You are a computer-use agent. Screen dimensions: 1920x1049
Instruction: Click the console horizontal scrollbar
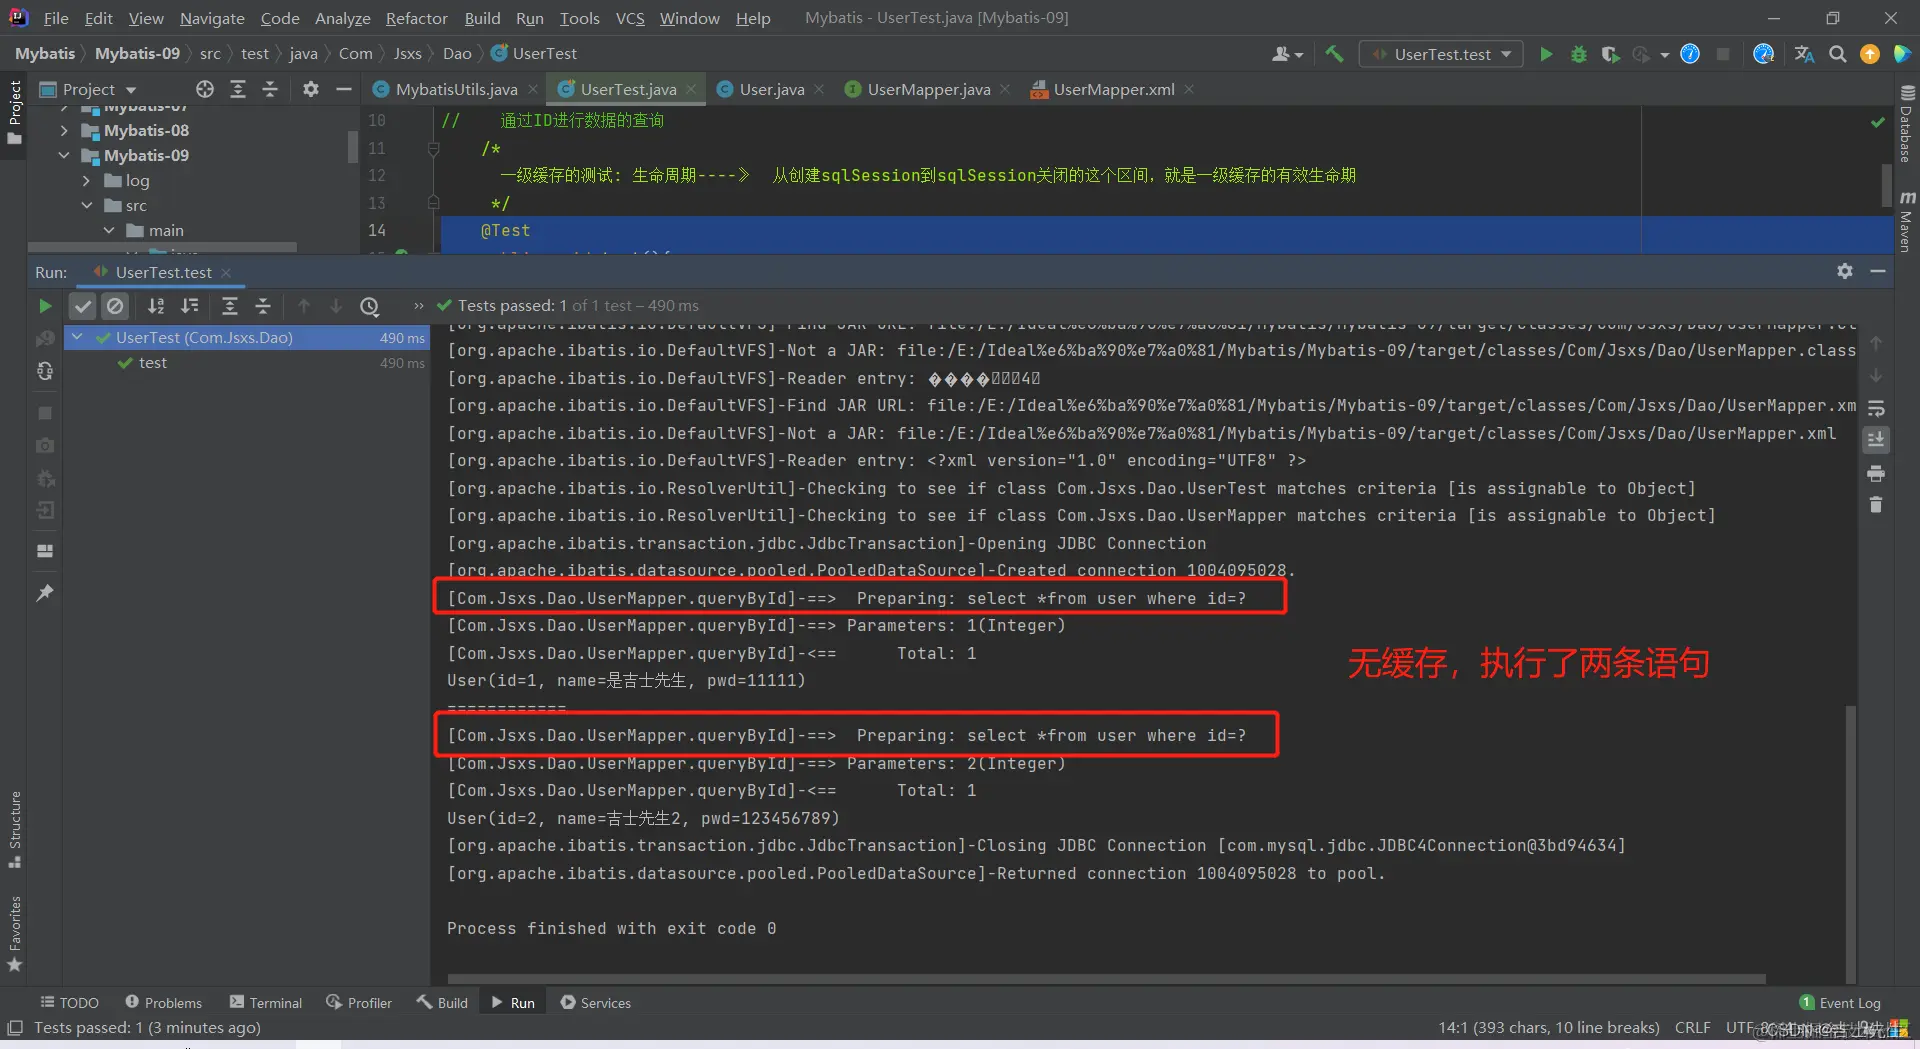pos(1106,979)
